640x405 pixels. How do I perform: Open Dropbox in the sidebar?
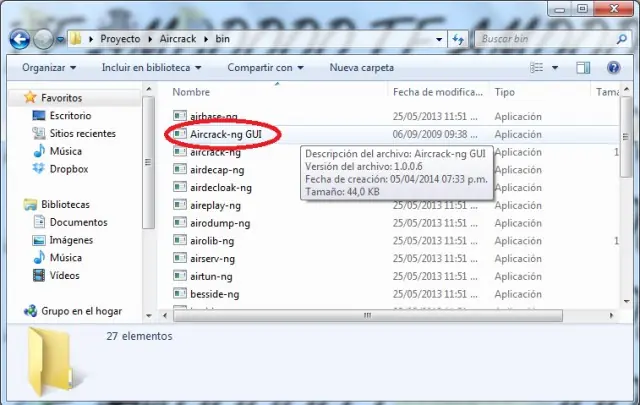pos(69,169)
